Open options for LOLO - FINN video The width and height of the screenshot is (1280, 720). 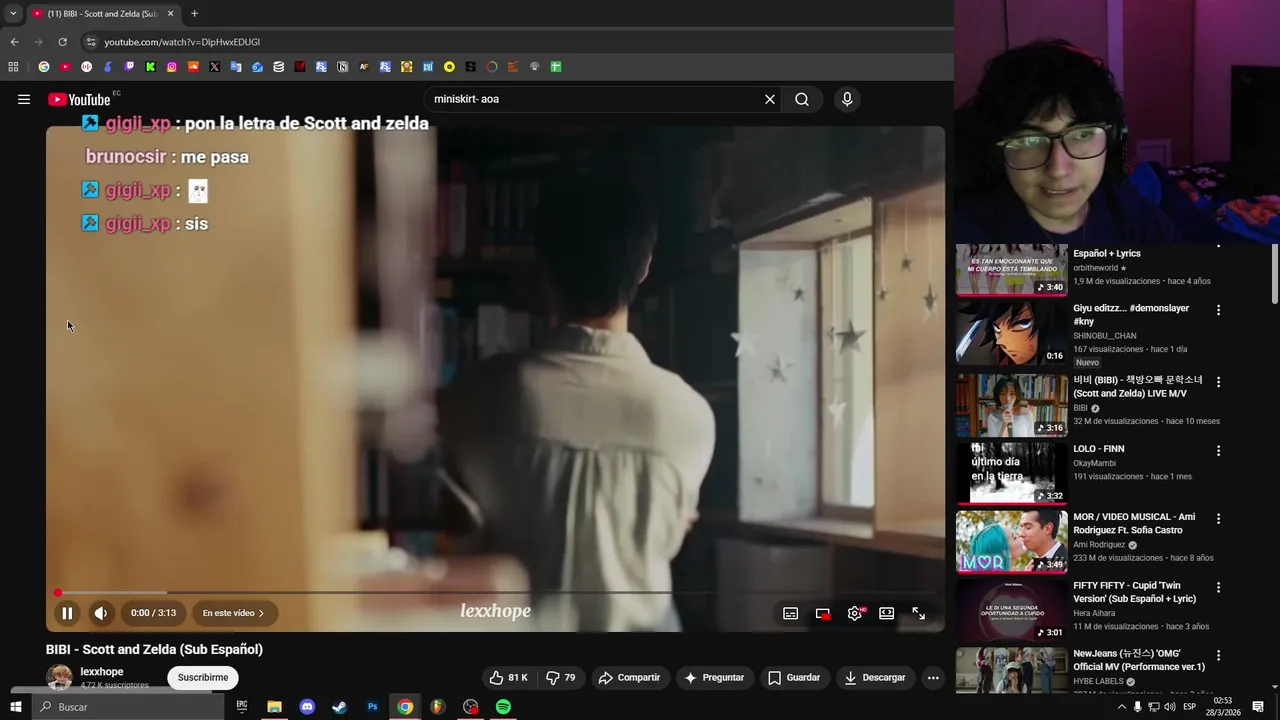(x=1218, y=451)
